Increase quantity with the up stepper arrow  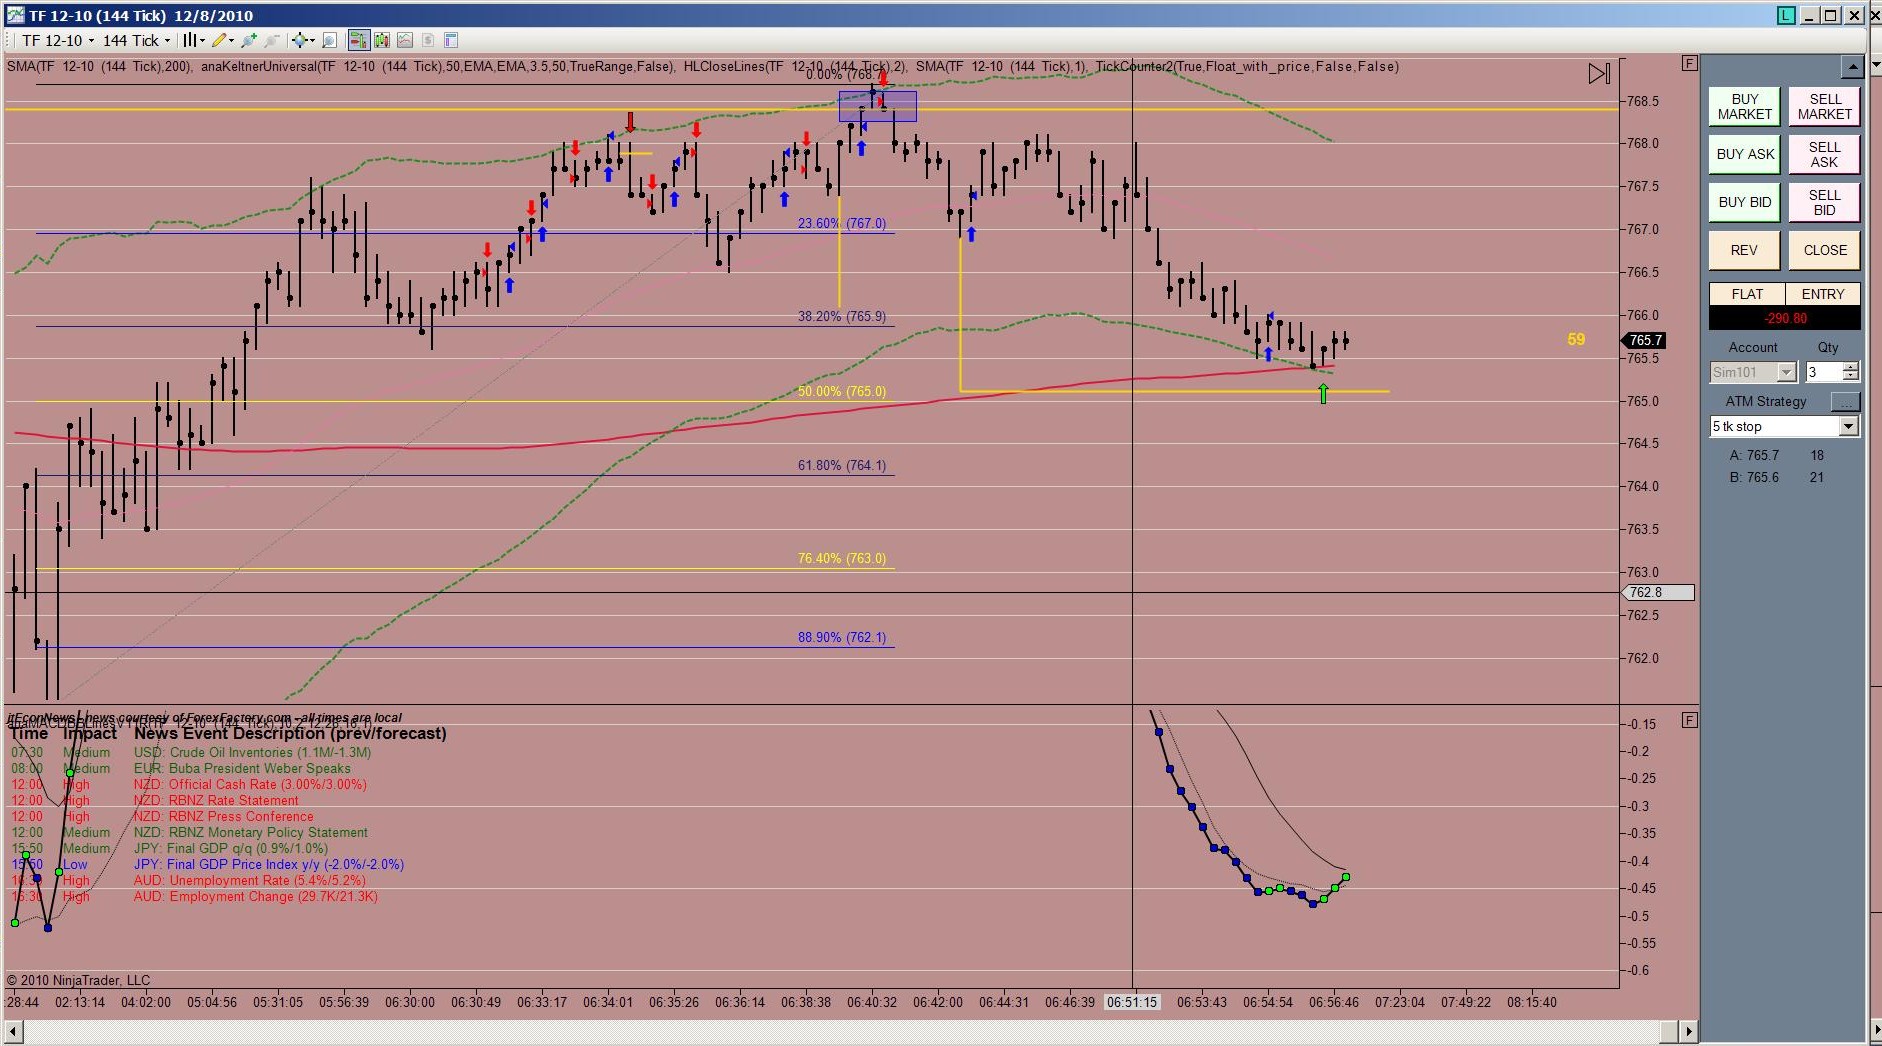[1851, 367]
